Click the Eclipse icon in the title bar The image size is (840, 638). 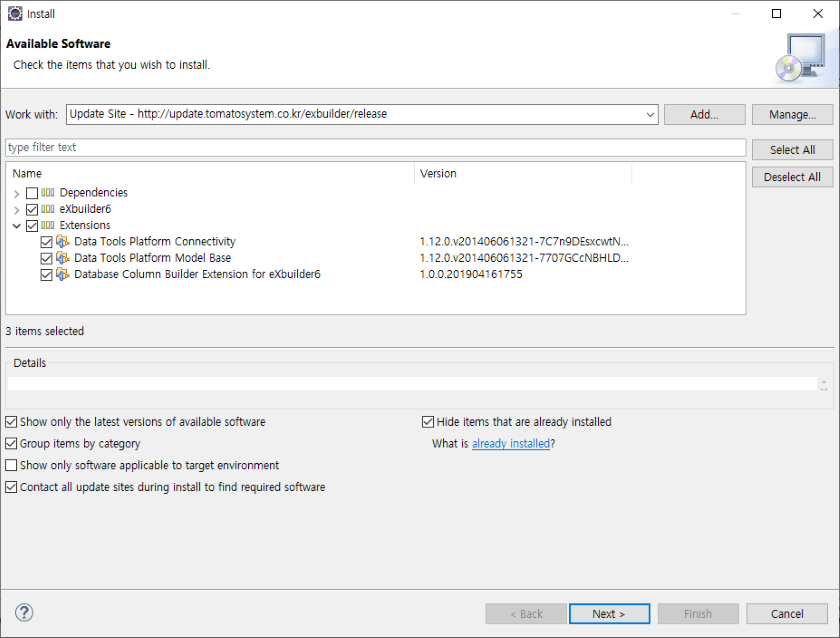click(x=14, y=14)
